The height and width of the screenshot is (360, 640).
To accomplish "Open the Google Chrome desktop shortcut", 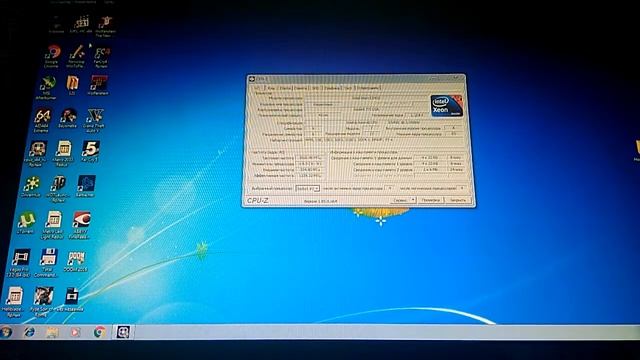I will 52,56.
